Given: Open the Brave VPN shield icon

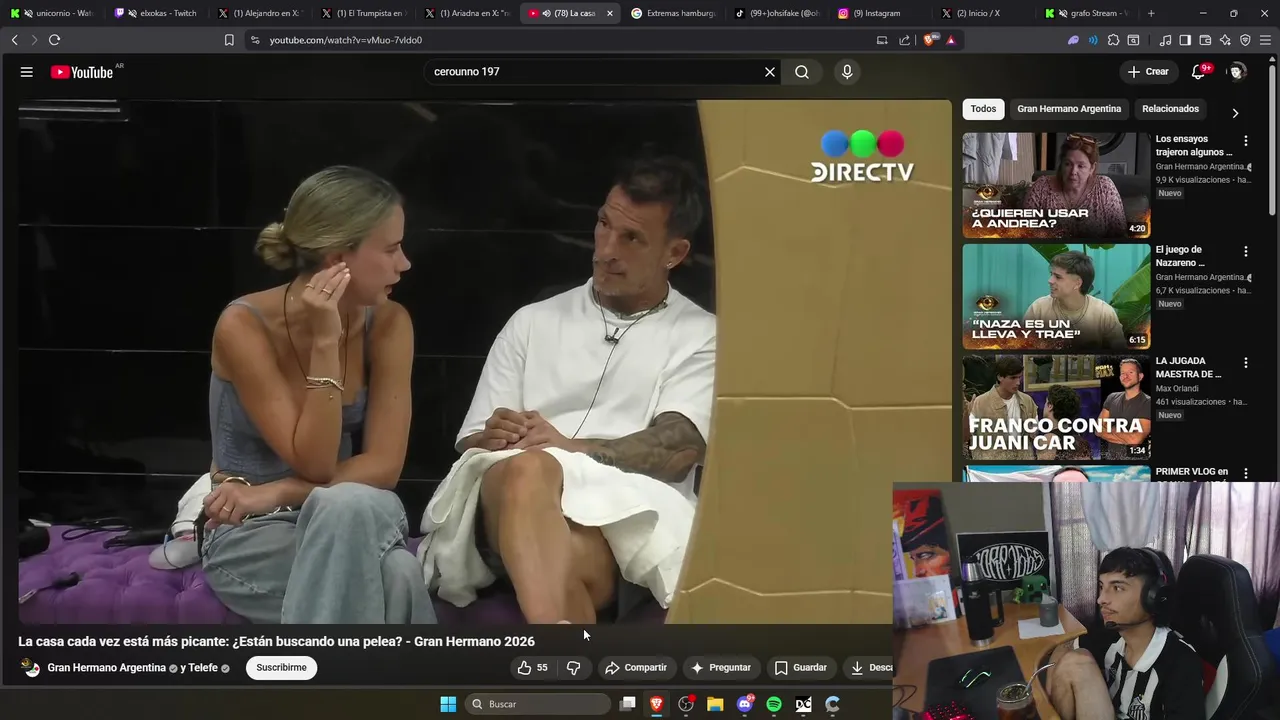Looking at the screenshot, I should pyautogui.click(x=1245, y=40).
